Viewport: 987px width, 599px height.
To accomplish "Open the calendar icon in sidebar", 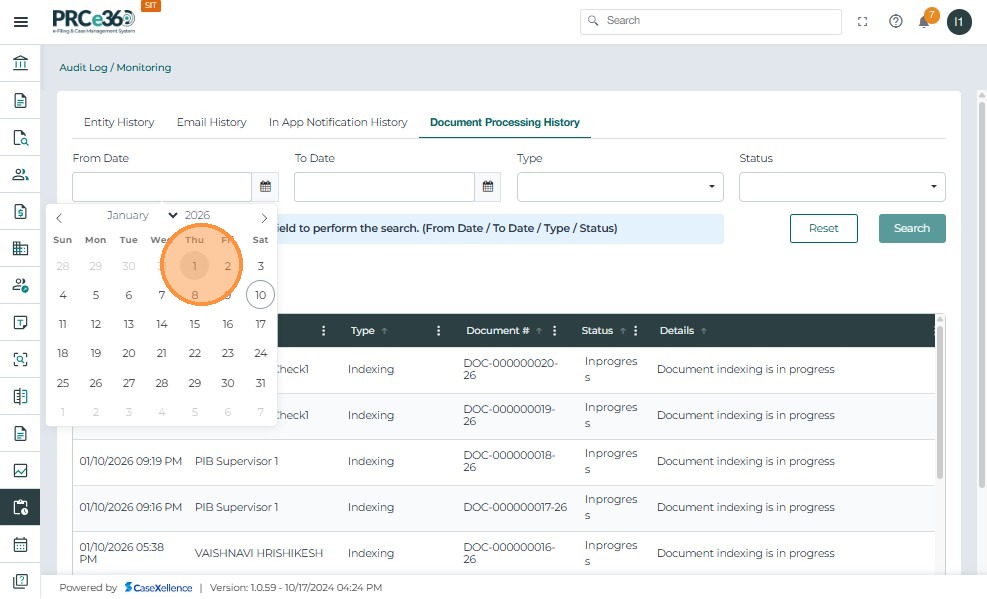I will click(20, 545).
